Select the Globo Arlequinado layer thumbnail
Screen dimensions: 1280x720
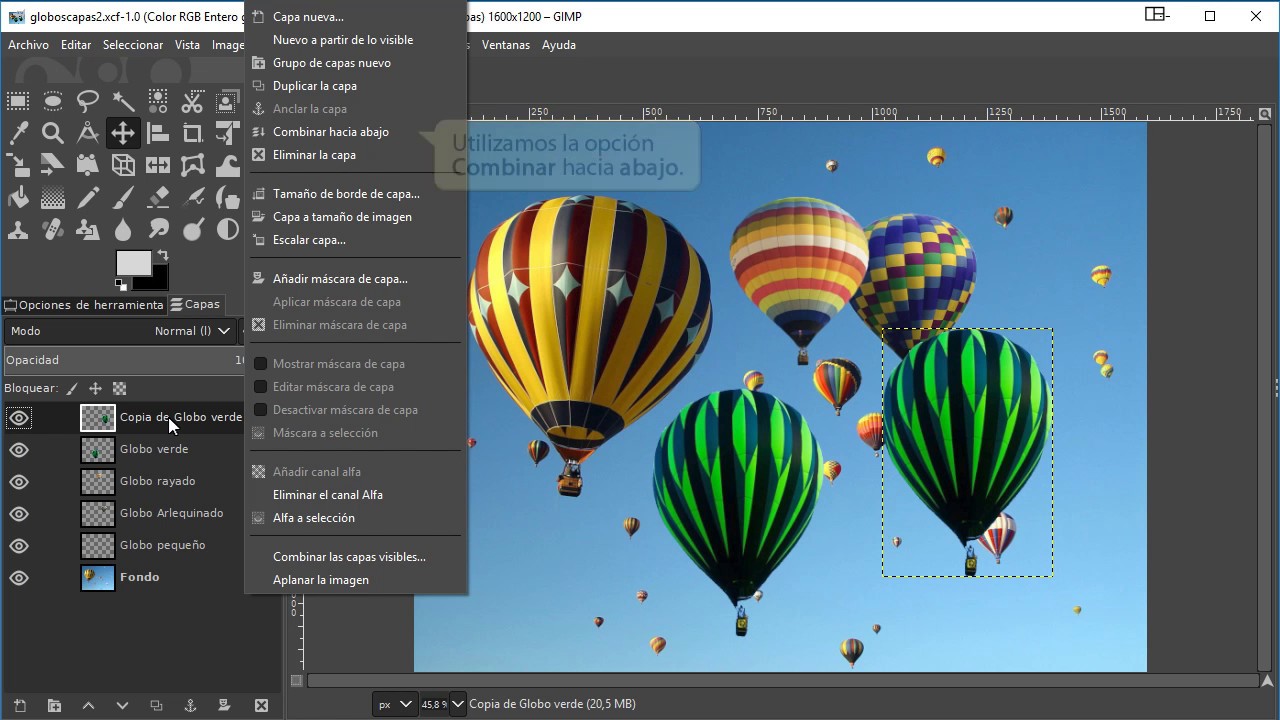[x=98, y=514]
